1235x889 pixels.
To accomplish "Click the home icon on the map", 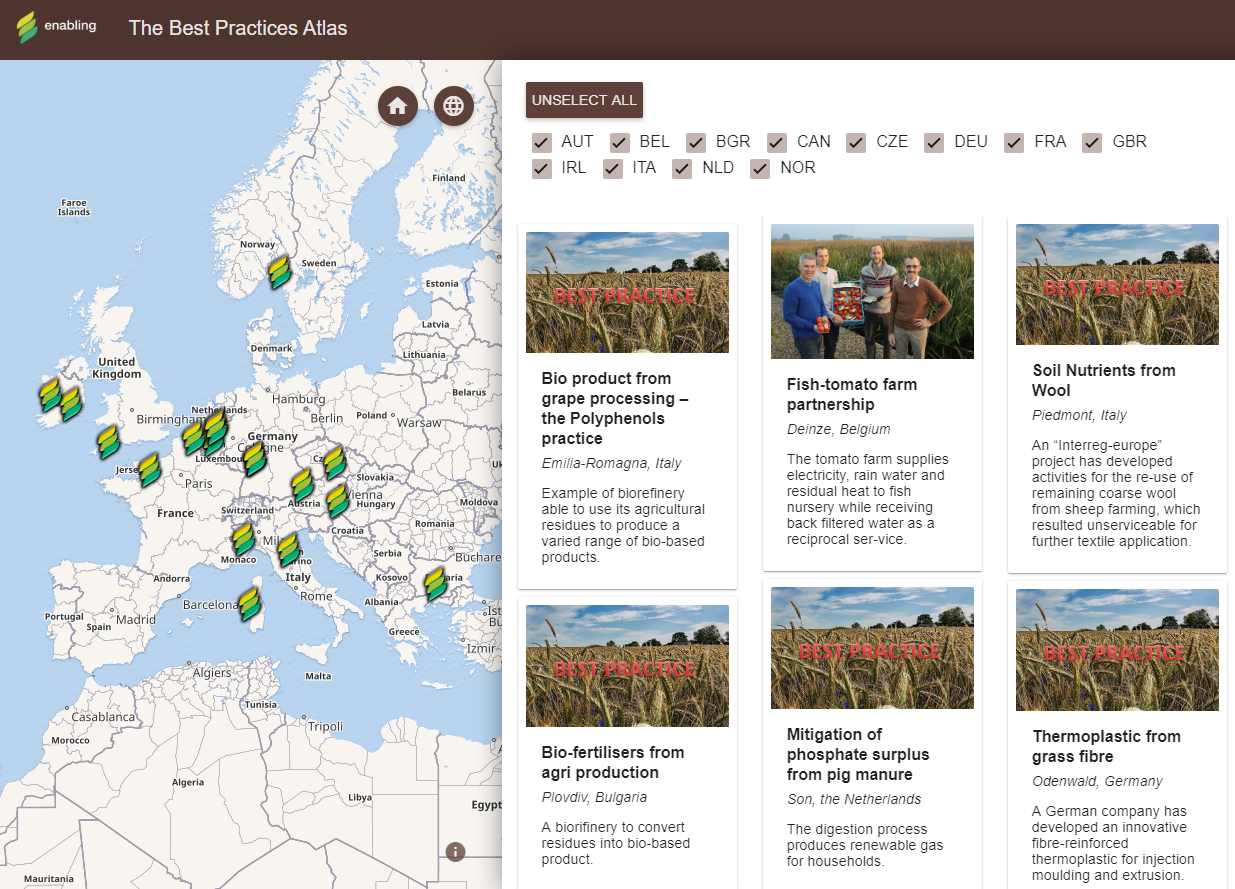I will (x=397, y=105).
